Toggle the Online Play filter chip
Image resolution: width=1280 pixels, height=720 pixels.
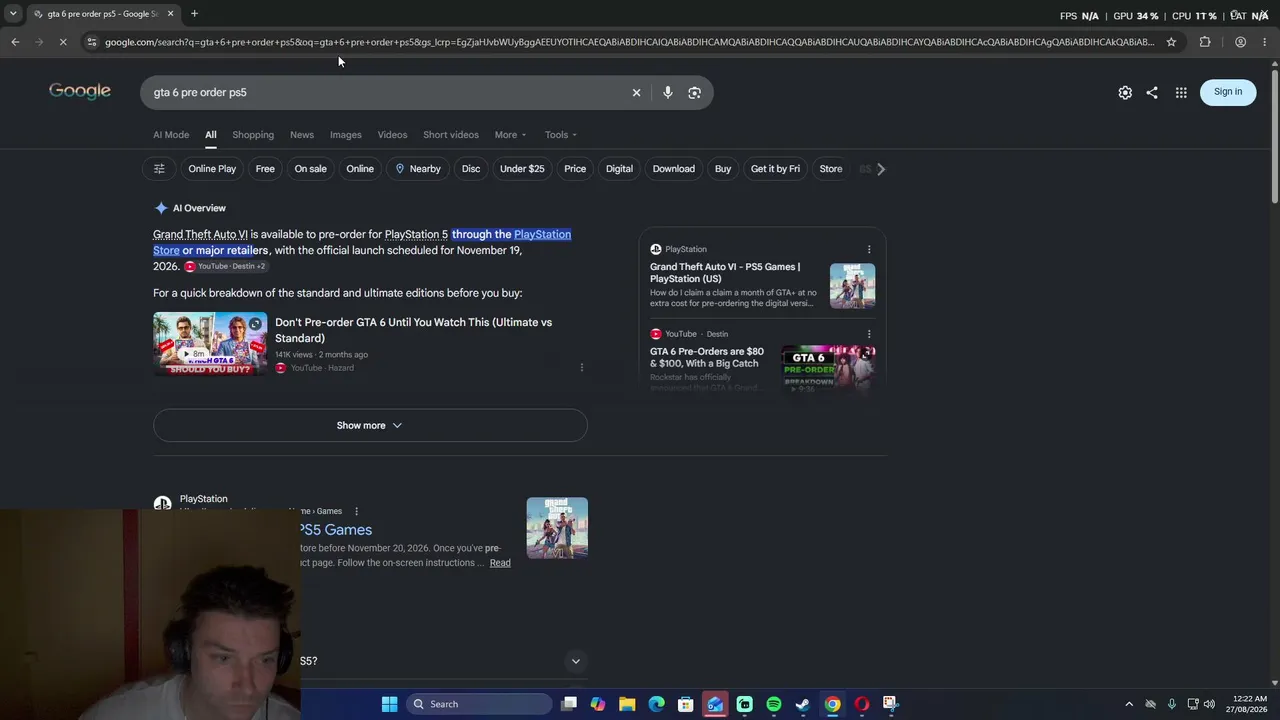pos(212,169)
